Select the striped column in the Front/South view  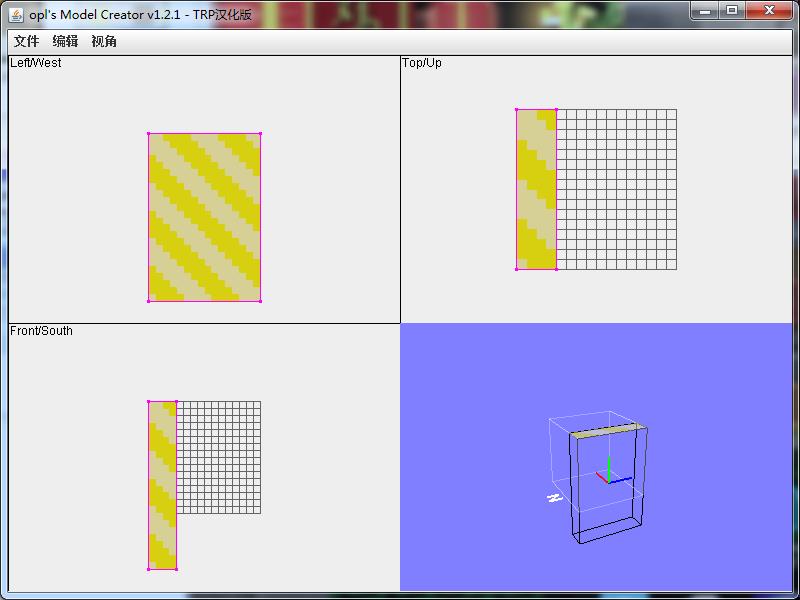point(162,485)
